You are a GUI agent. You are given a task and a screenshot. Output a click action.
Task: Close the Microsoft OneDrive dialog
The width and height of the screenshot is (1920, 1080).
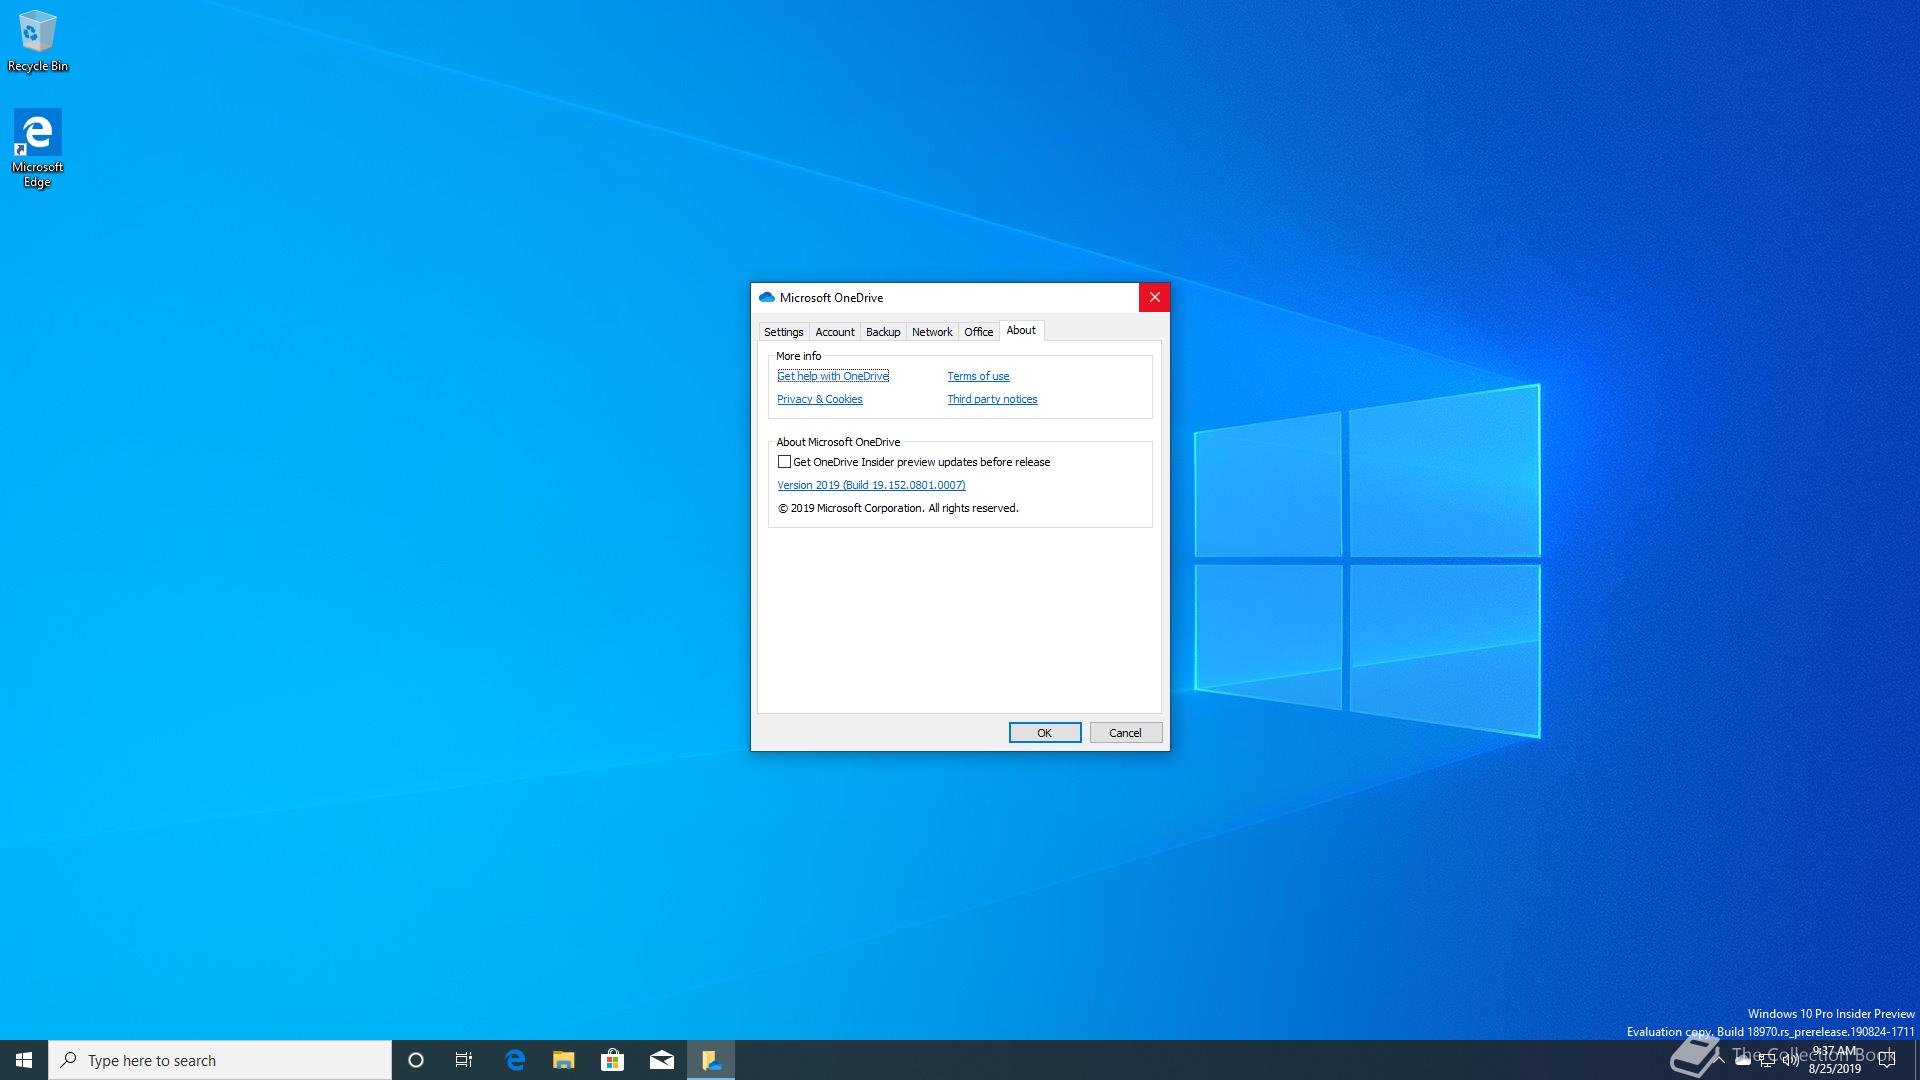1154,297
